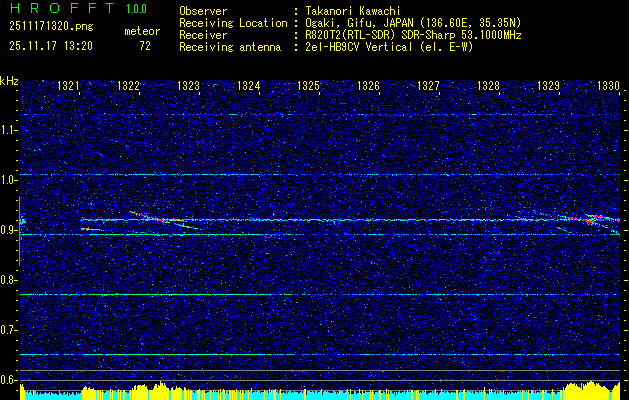The height and width of the screenshot is (400, 629).
Task: Select the observer name Takanori Kawachi
Action: [353, 11]
